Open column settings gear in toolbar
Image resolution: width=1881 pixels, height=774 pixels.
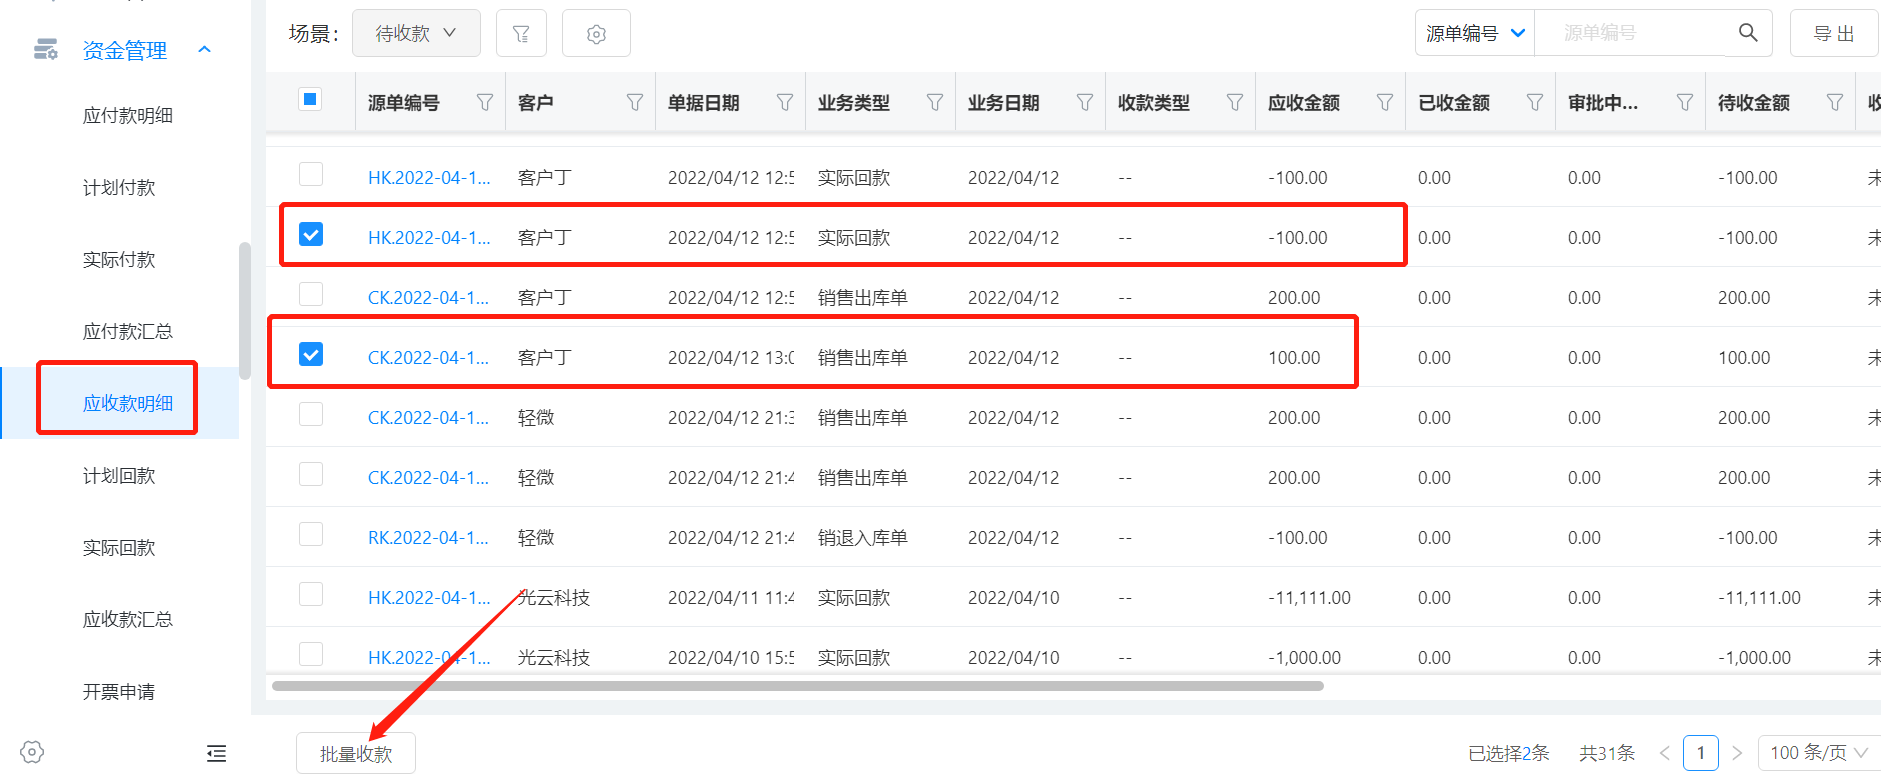coord(596,34)
